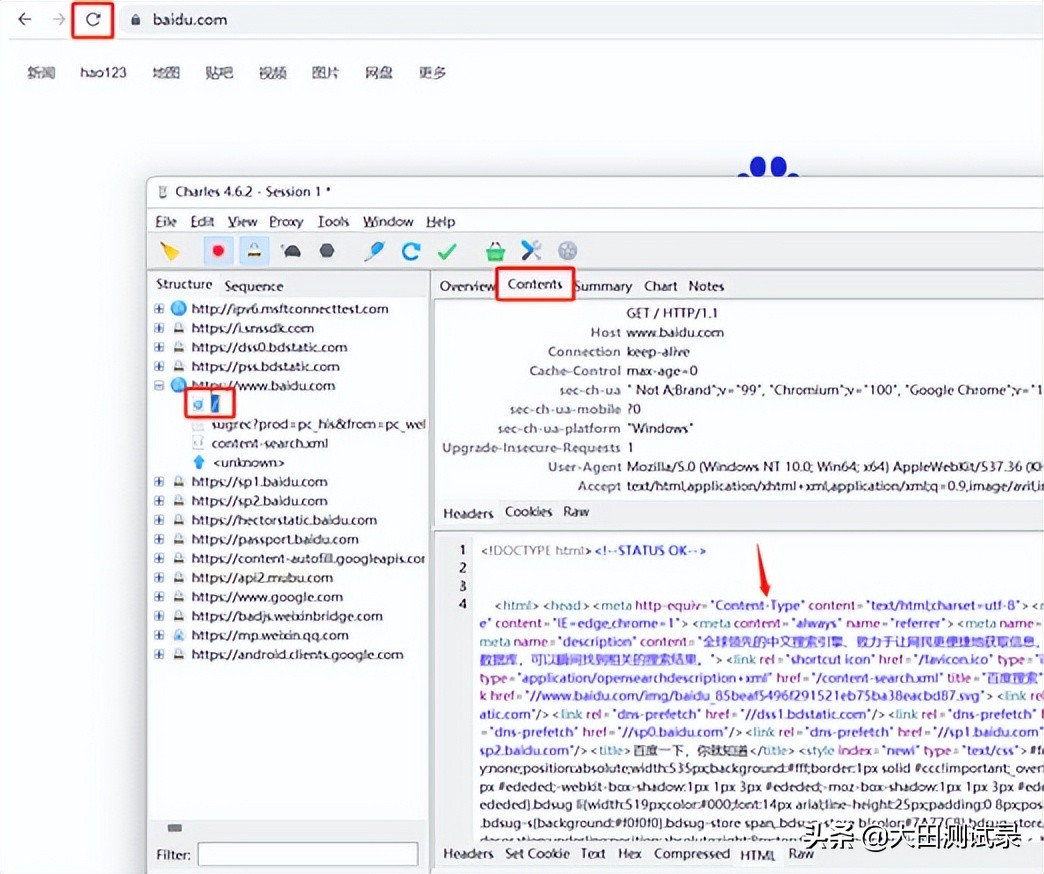1044x874 pixels.
Task: Show the request Cookies tab
Action: click(528, 511)
